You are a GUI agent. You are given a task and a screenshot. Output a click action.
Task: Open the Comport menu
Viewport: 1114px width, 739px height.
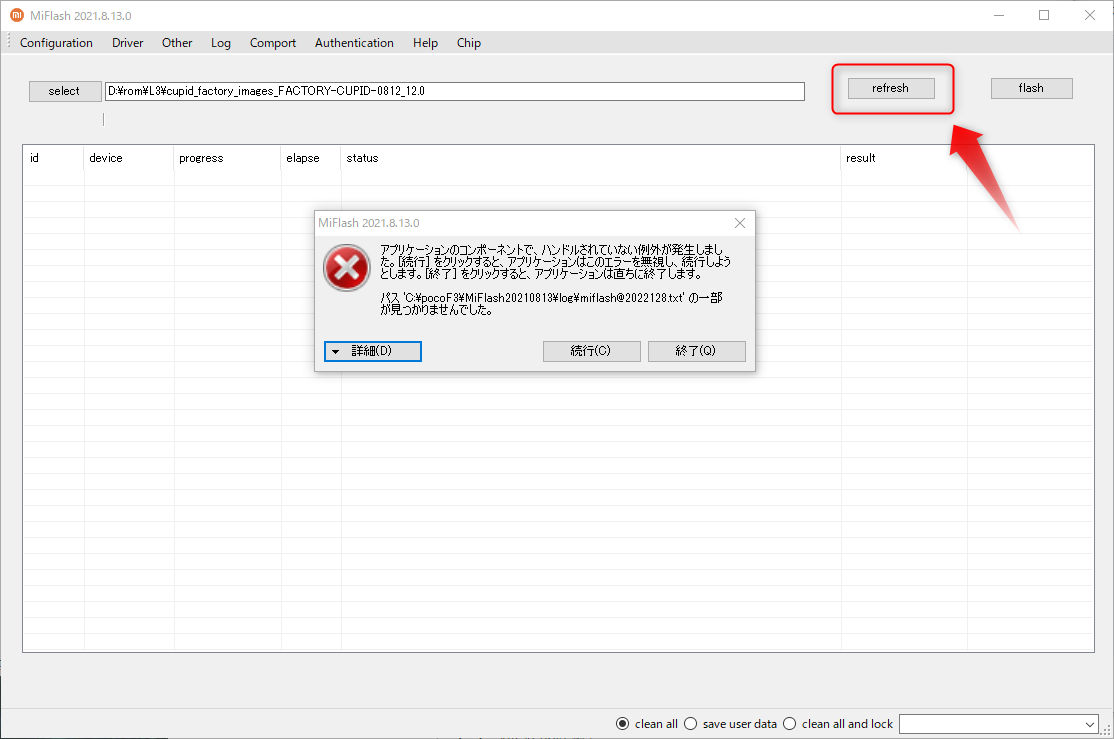point(272,43)
